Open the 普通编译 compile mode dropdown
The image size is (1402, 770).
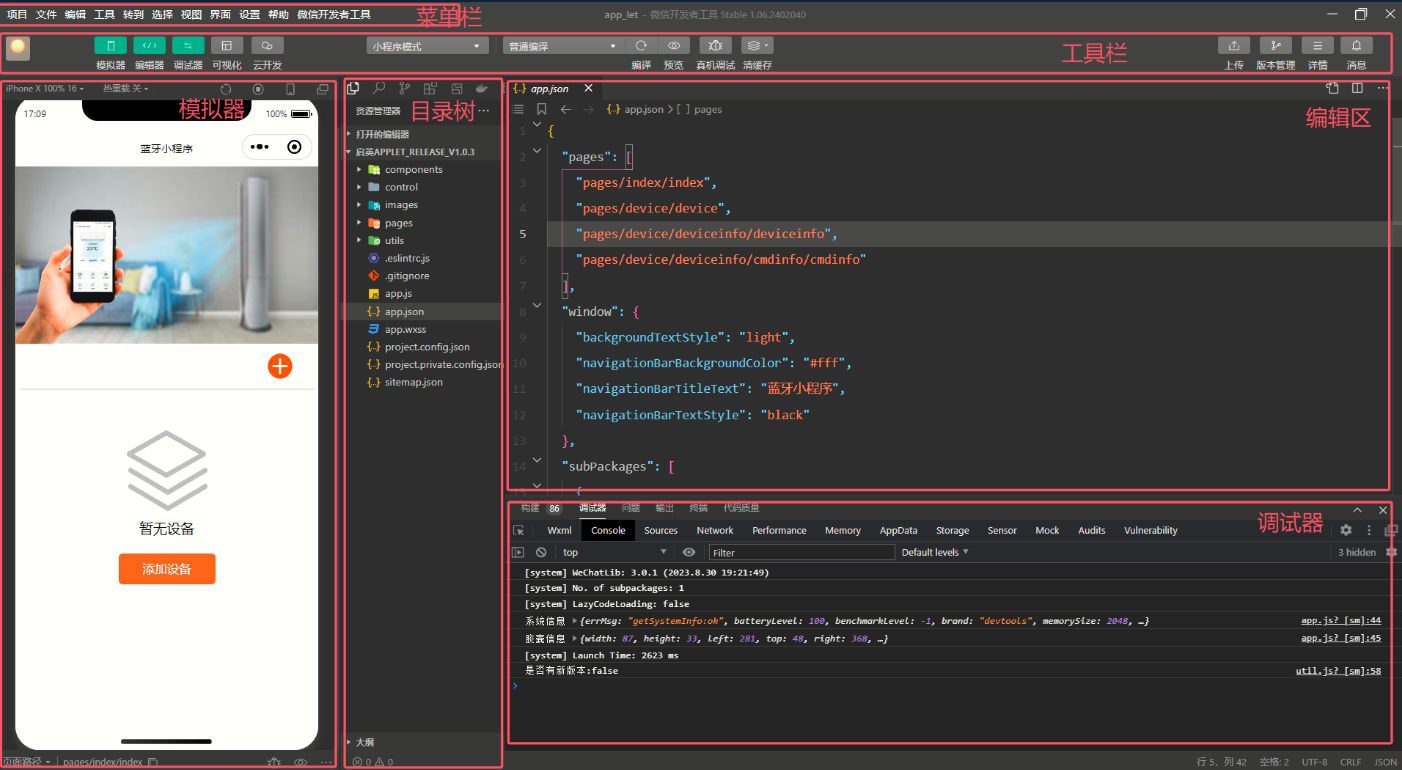point(562,46)
